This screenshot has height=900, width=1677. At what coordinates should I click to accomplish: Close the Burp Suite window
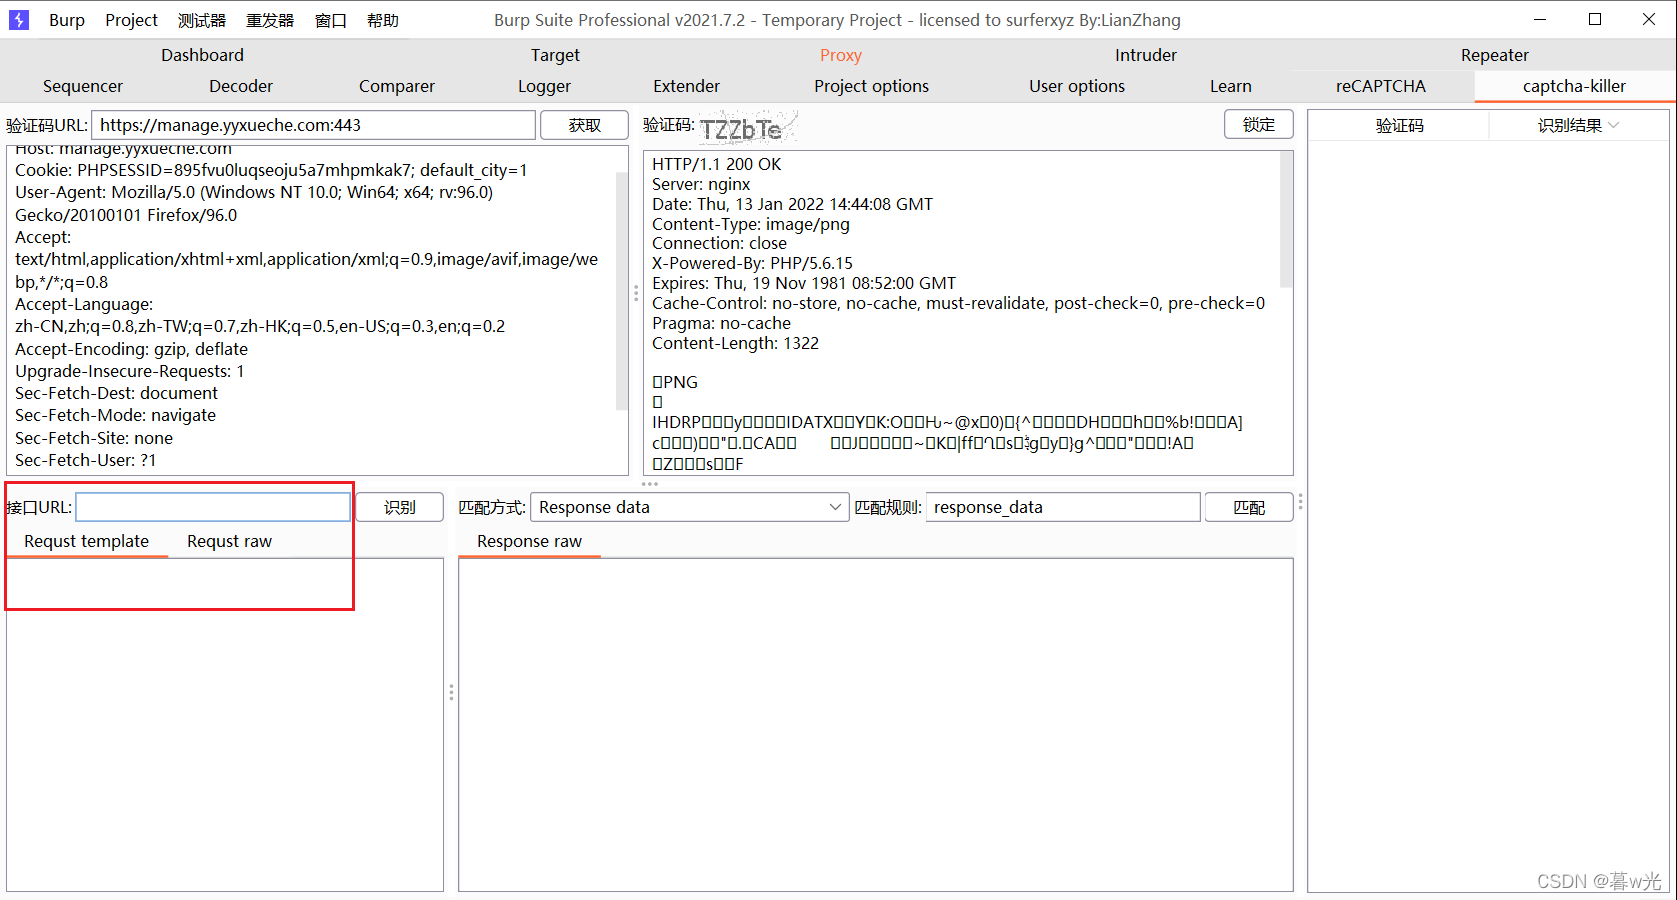click(1649, 19)
